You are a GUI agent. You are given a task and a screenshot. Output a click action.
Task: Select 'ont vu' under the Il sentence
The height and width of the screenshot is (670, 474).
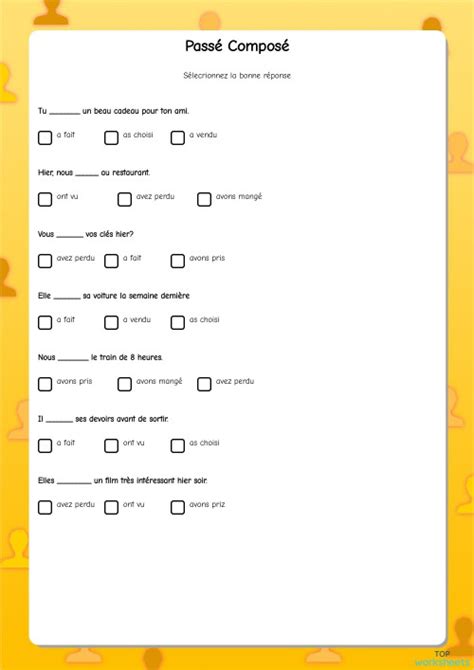[111, 445]
